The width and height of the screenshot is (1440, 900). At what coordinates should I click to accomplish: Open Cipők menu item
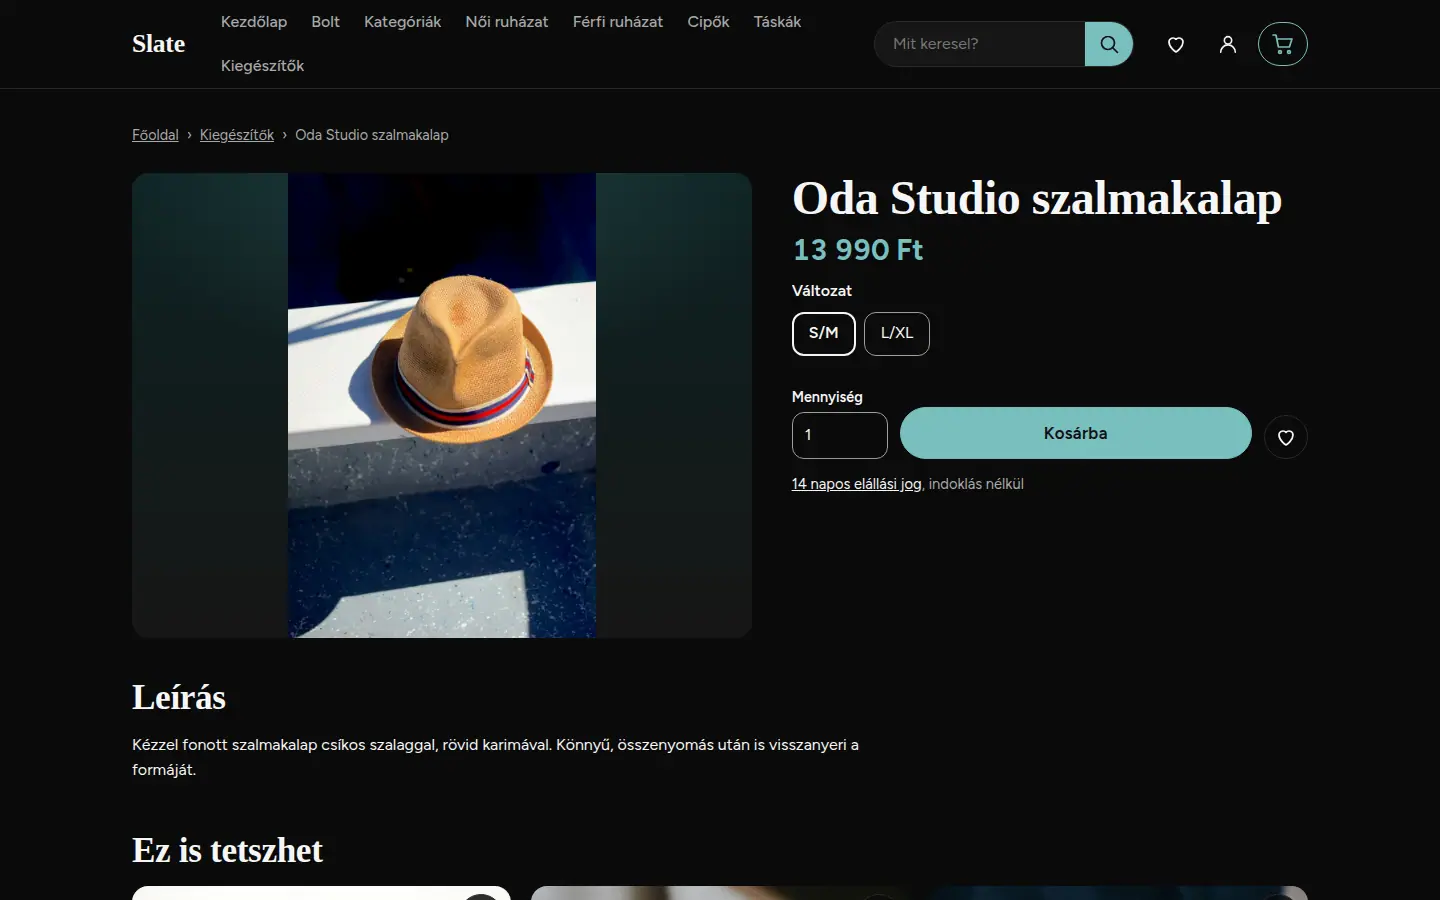tap(708, 22)
